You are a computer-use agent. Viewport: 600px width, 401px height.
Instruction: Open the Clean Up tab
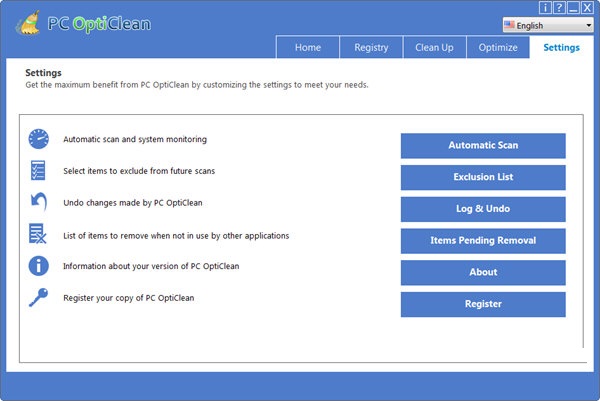click(434, 47)
